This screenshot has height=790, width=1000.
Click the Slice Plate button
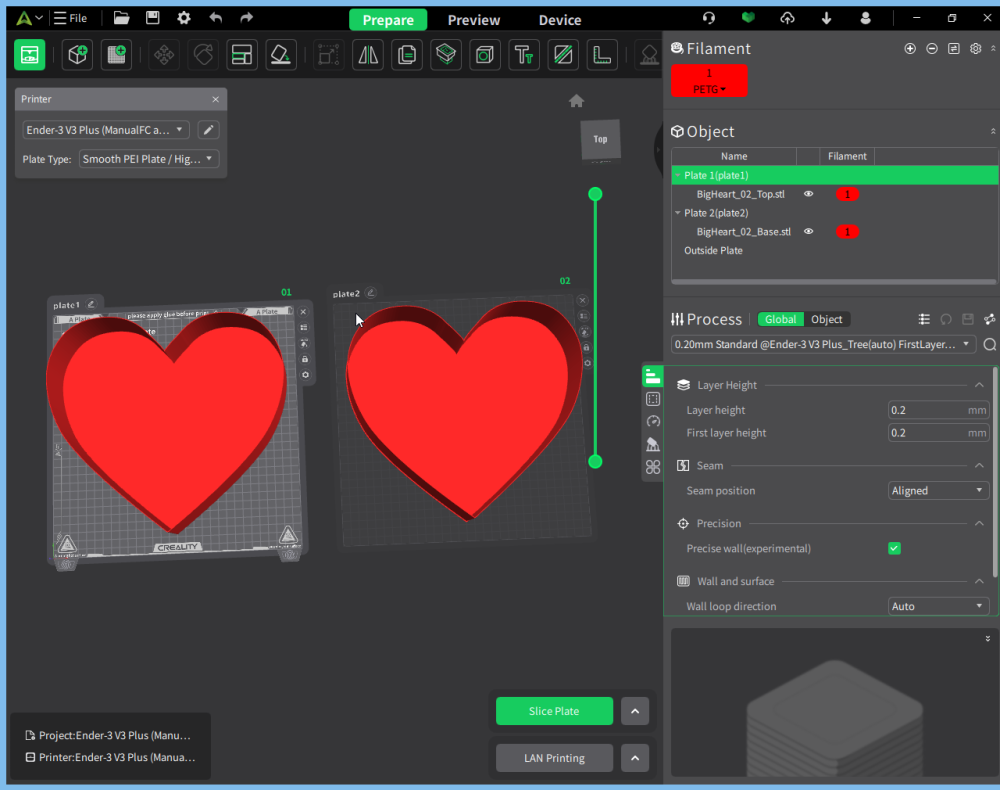(x=554, y=711)
